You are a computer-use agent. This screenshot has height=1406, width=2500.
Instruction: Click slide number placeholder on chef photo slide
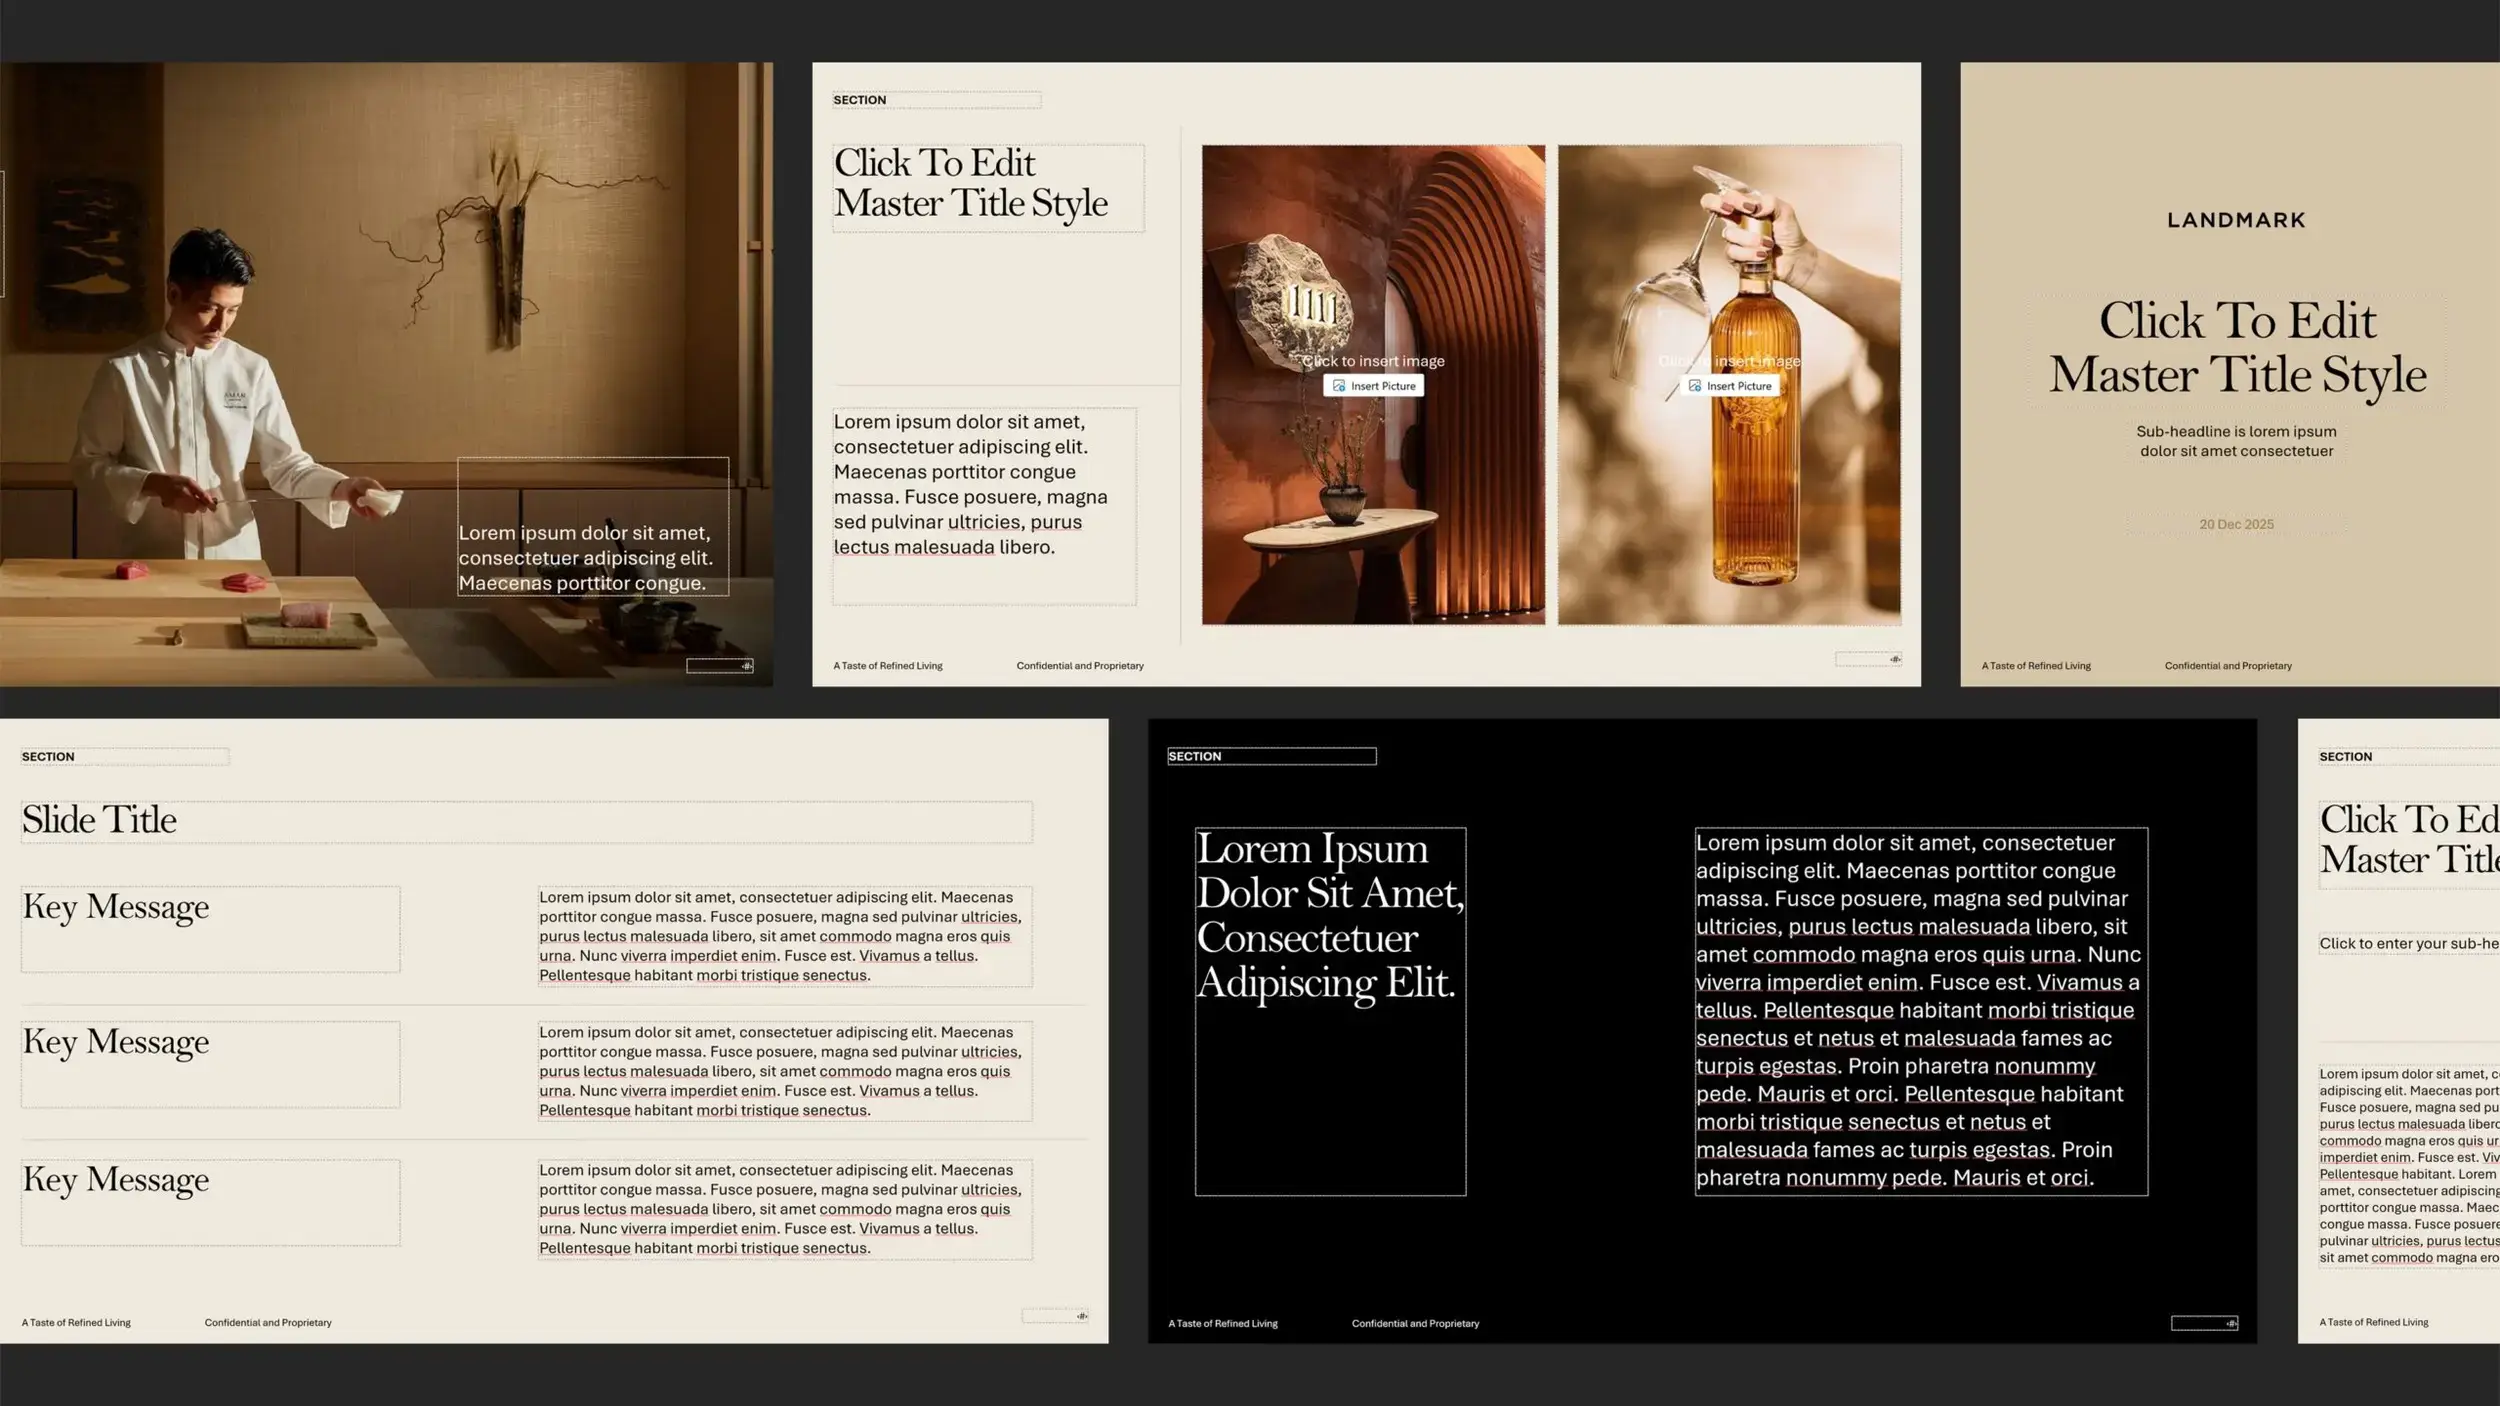coord(719,666)
